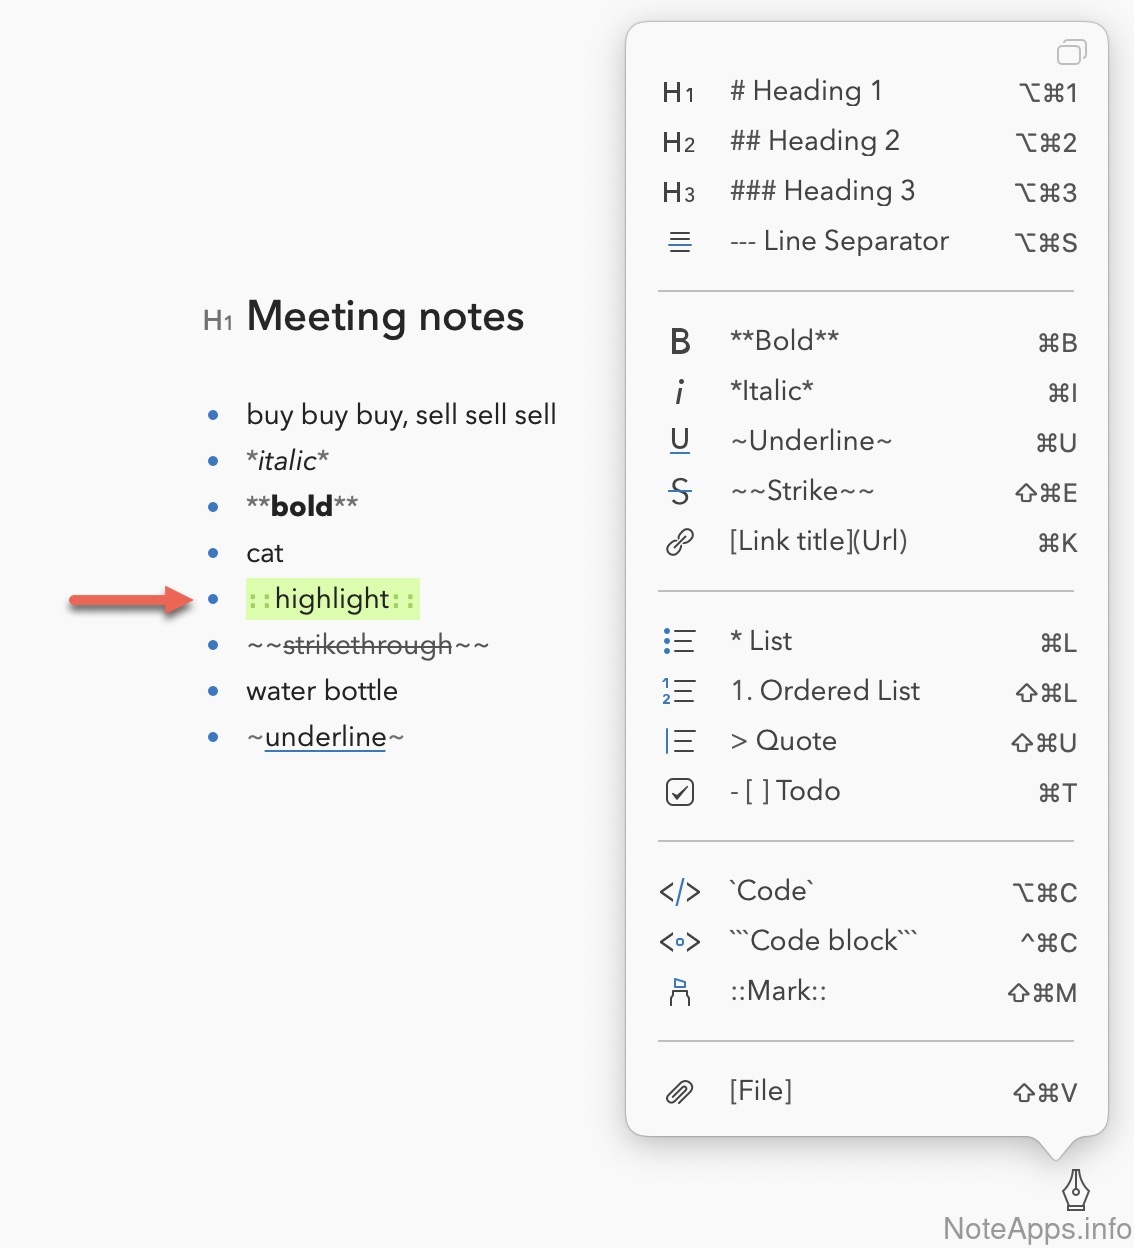Click the pen nib icon below the popup
This screenshot has height=1248, width=1134.
(1075, 1189)
